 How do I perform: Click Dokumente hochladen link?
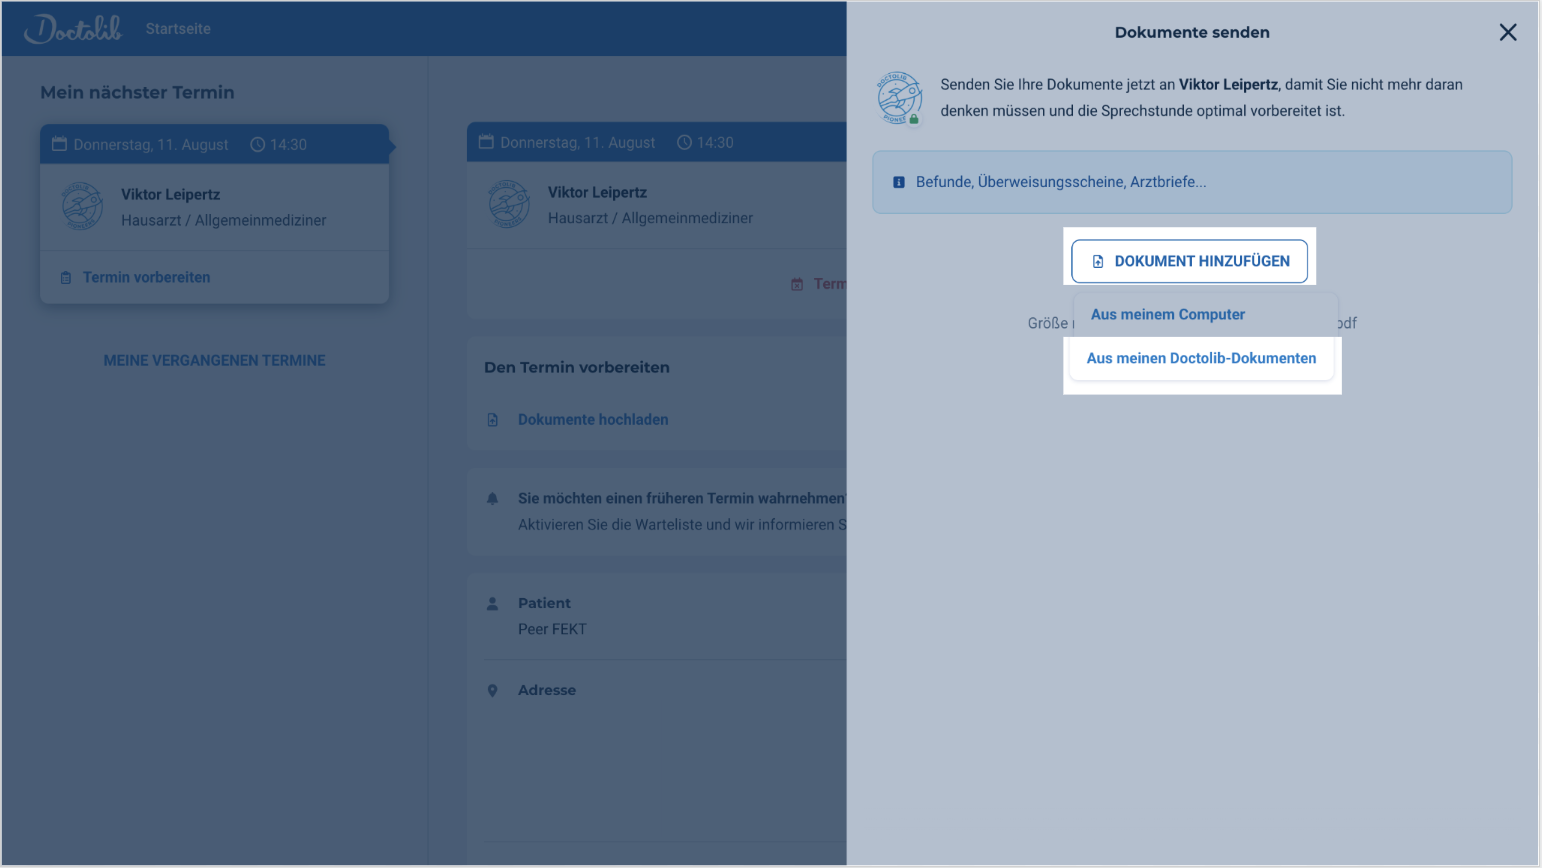tap(592, 420)
